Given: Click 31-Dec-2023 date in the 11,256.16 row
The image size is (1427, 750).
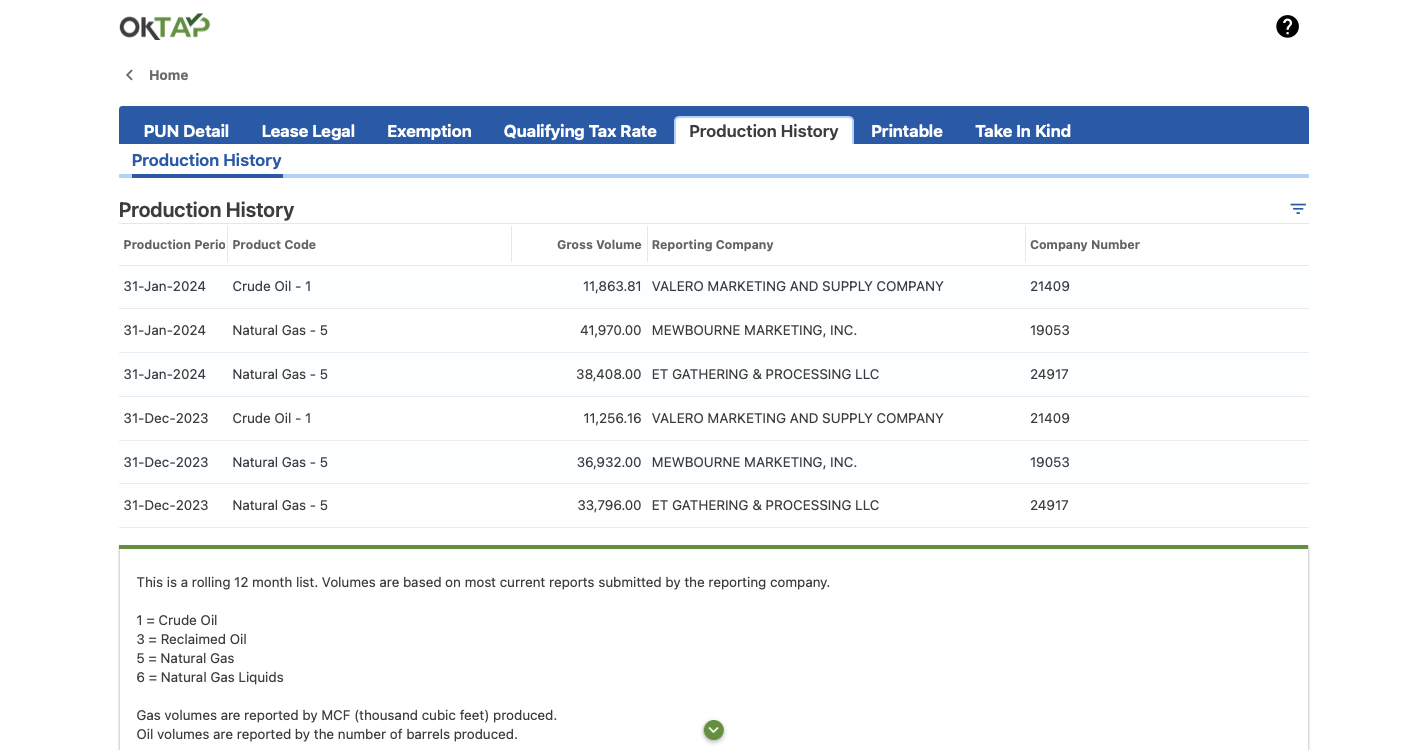Looking at the screenshot, I should point(166,418).
